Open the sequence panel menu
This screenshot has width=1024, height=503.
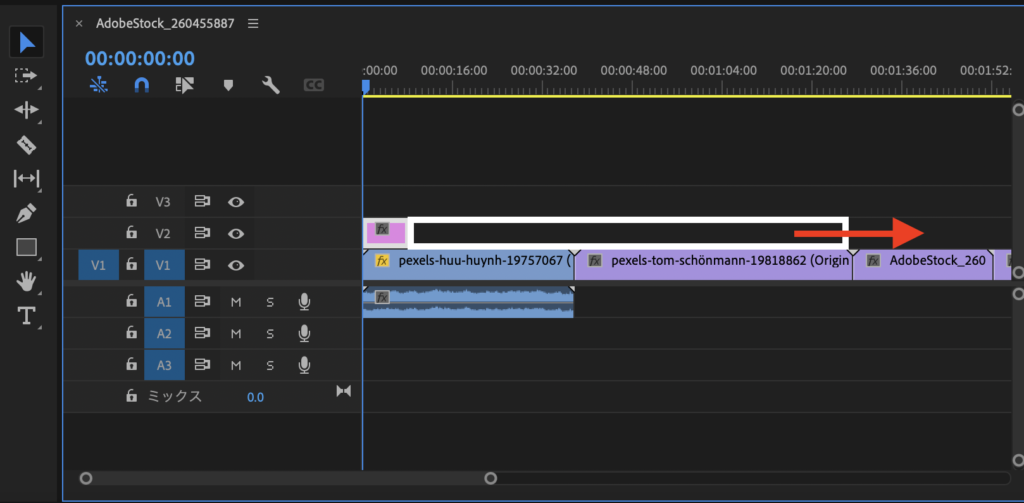pos(253,23)
